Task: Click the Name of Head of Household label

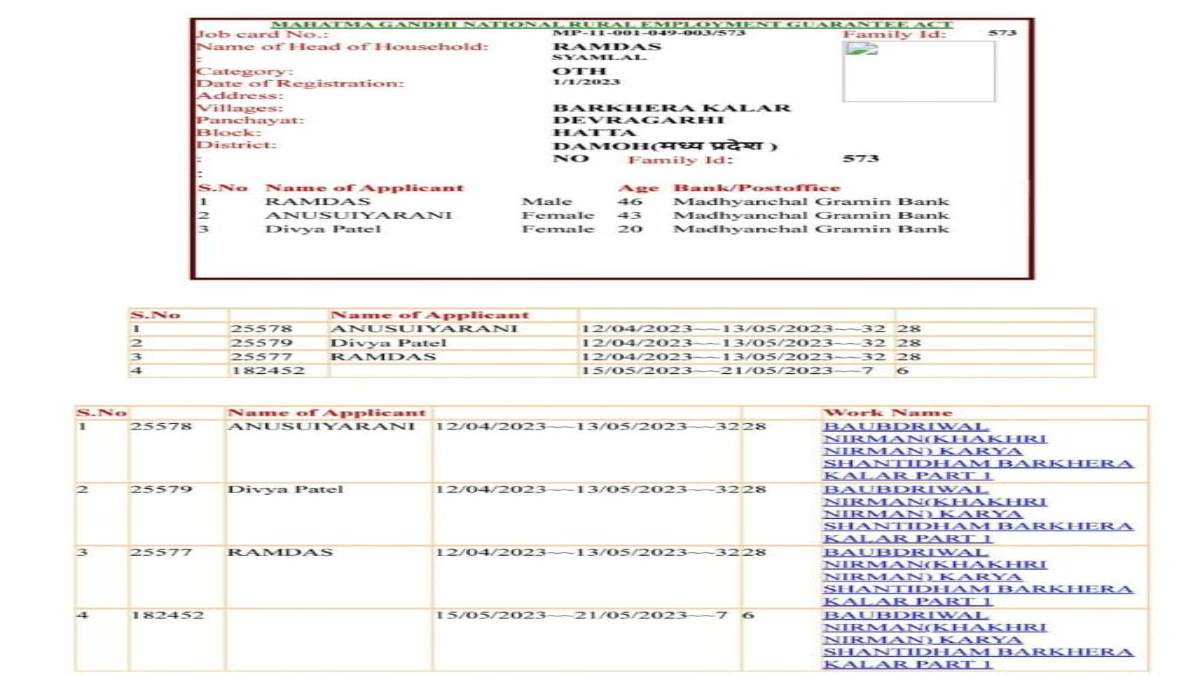Action: tap(342, 46)
